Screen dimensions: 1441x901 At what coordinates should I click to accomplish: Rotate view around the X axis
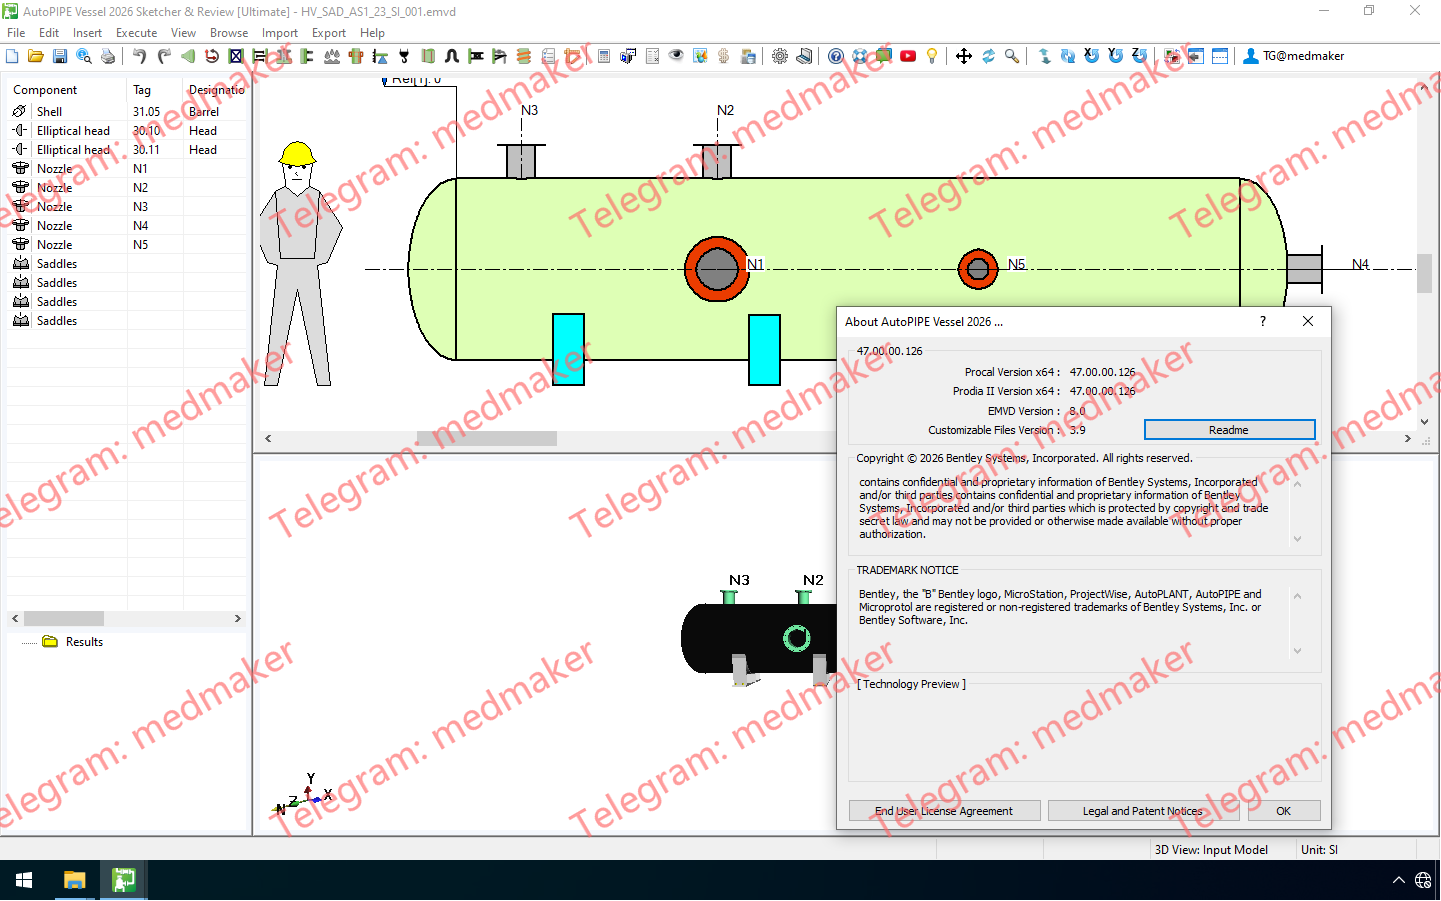[x=1092, y=56]
